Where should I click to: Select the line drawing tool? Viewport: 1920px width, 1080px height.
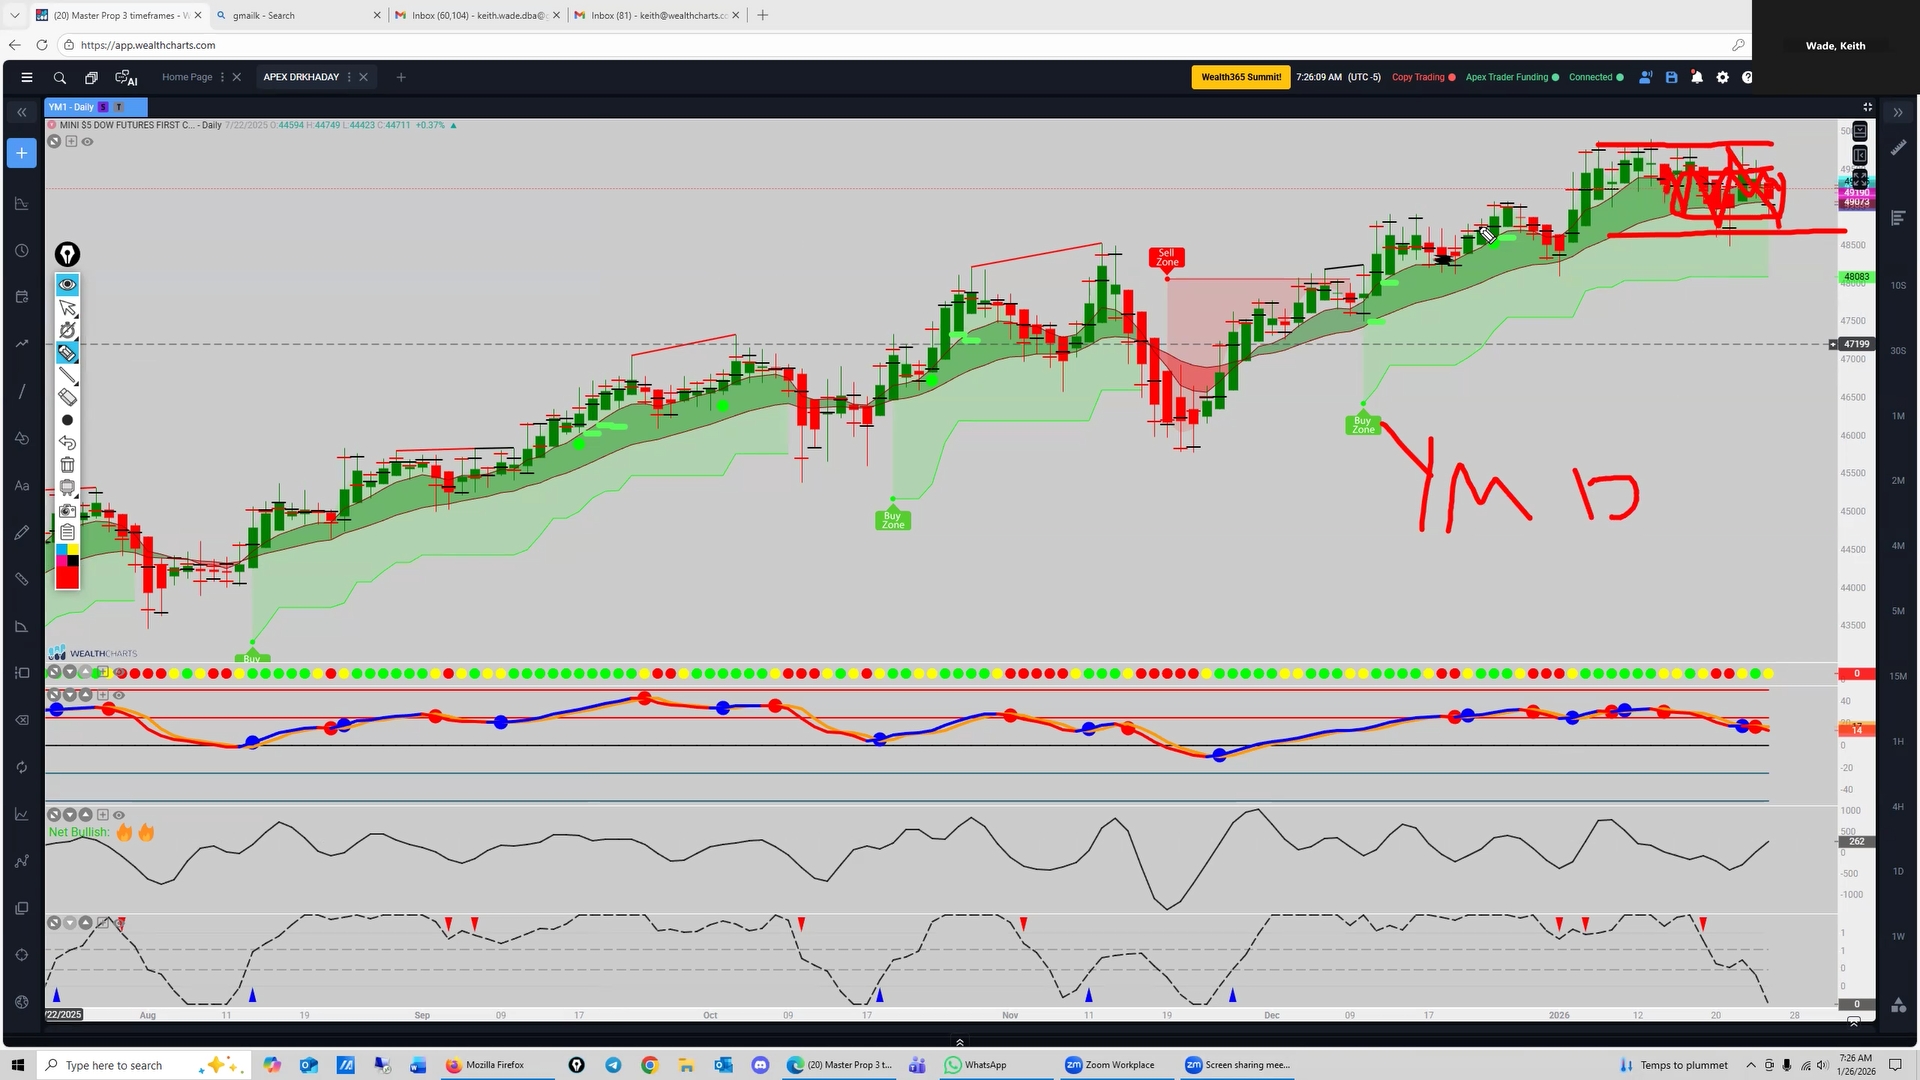pos(67,375)
